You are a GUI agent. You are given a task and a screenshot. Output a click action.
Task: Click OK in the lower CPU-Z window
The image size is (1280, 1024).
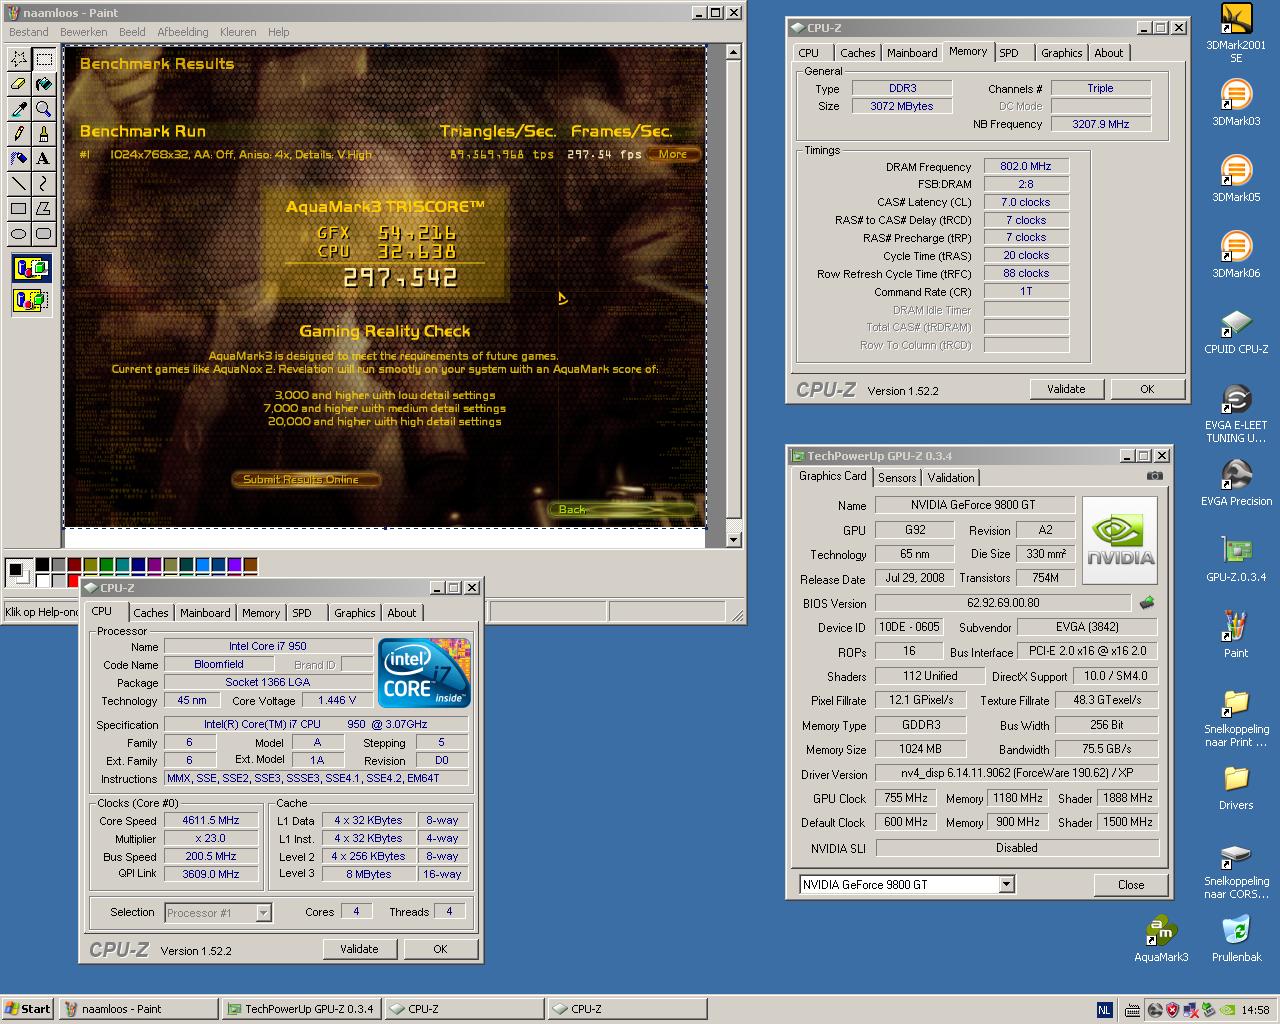(440, 949)
